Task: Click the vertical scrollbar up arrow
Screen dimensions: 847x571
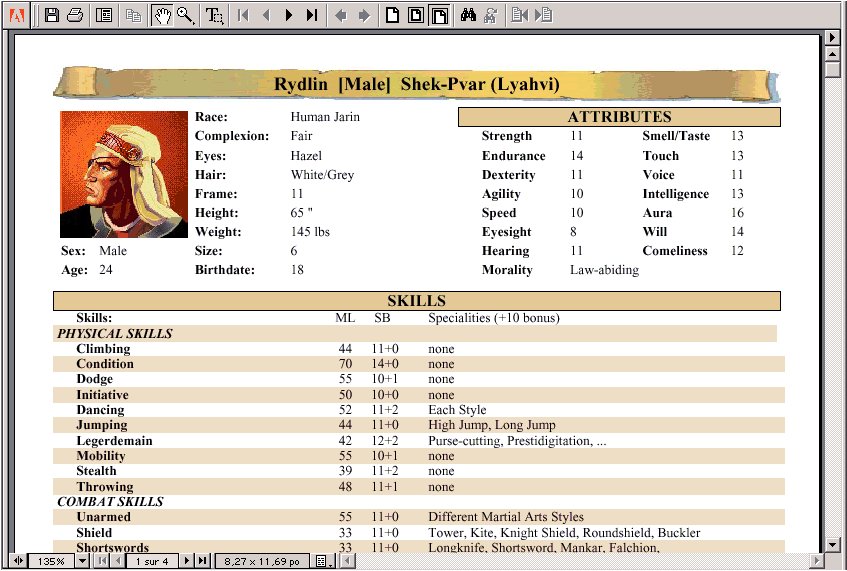Action: pos(832,54)
